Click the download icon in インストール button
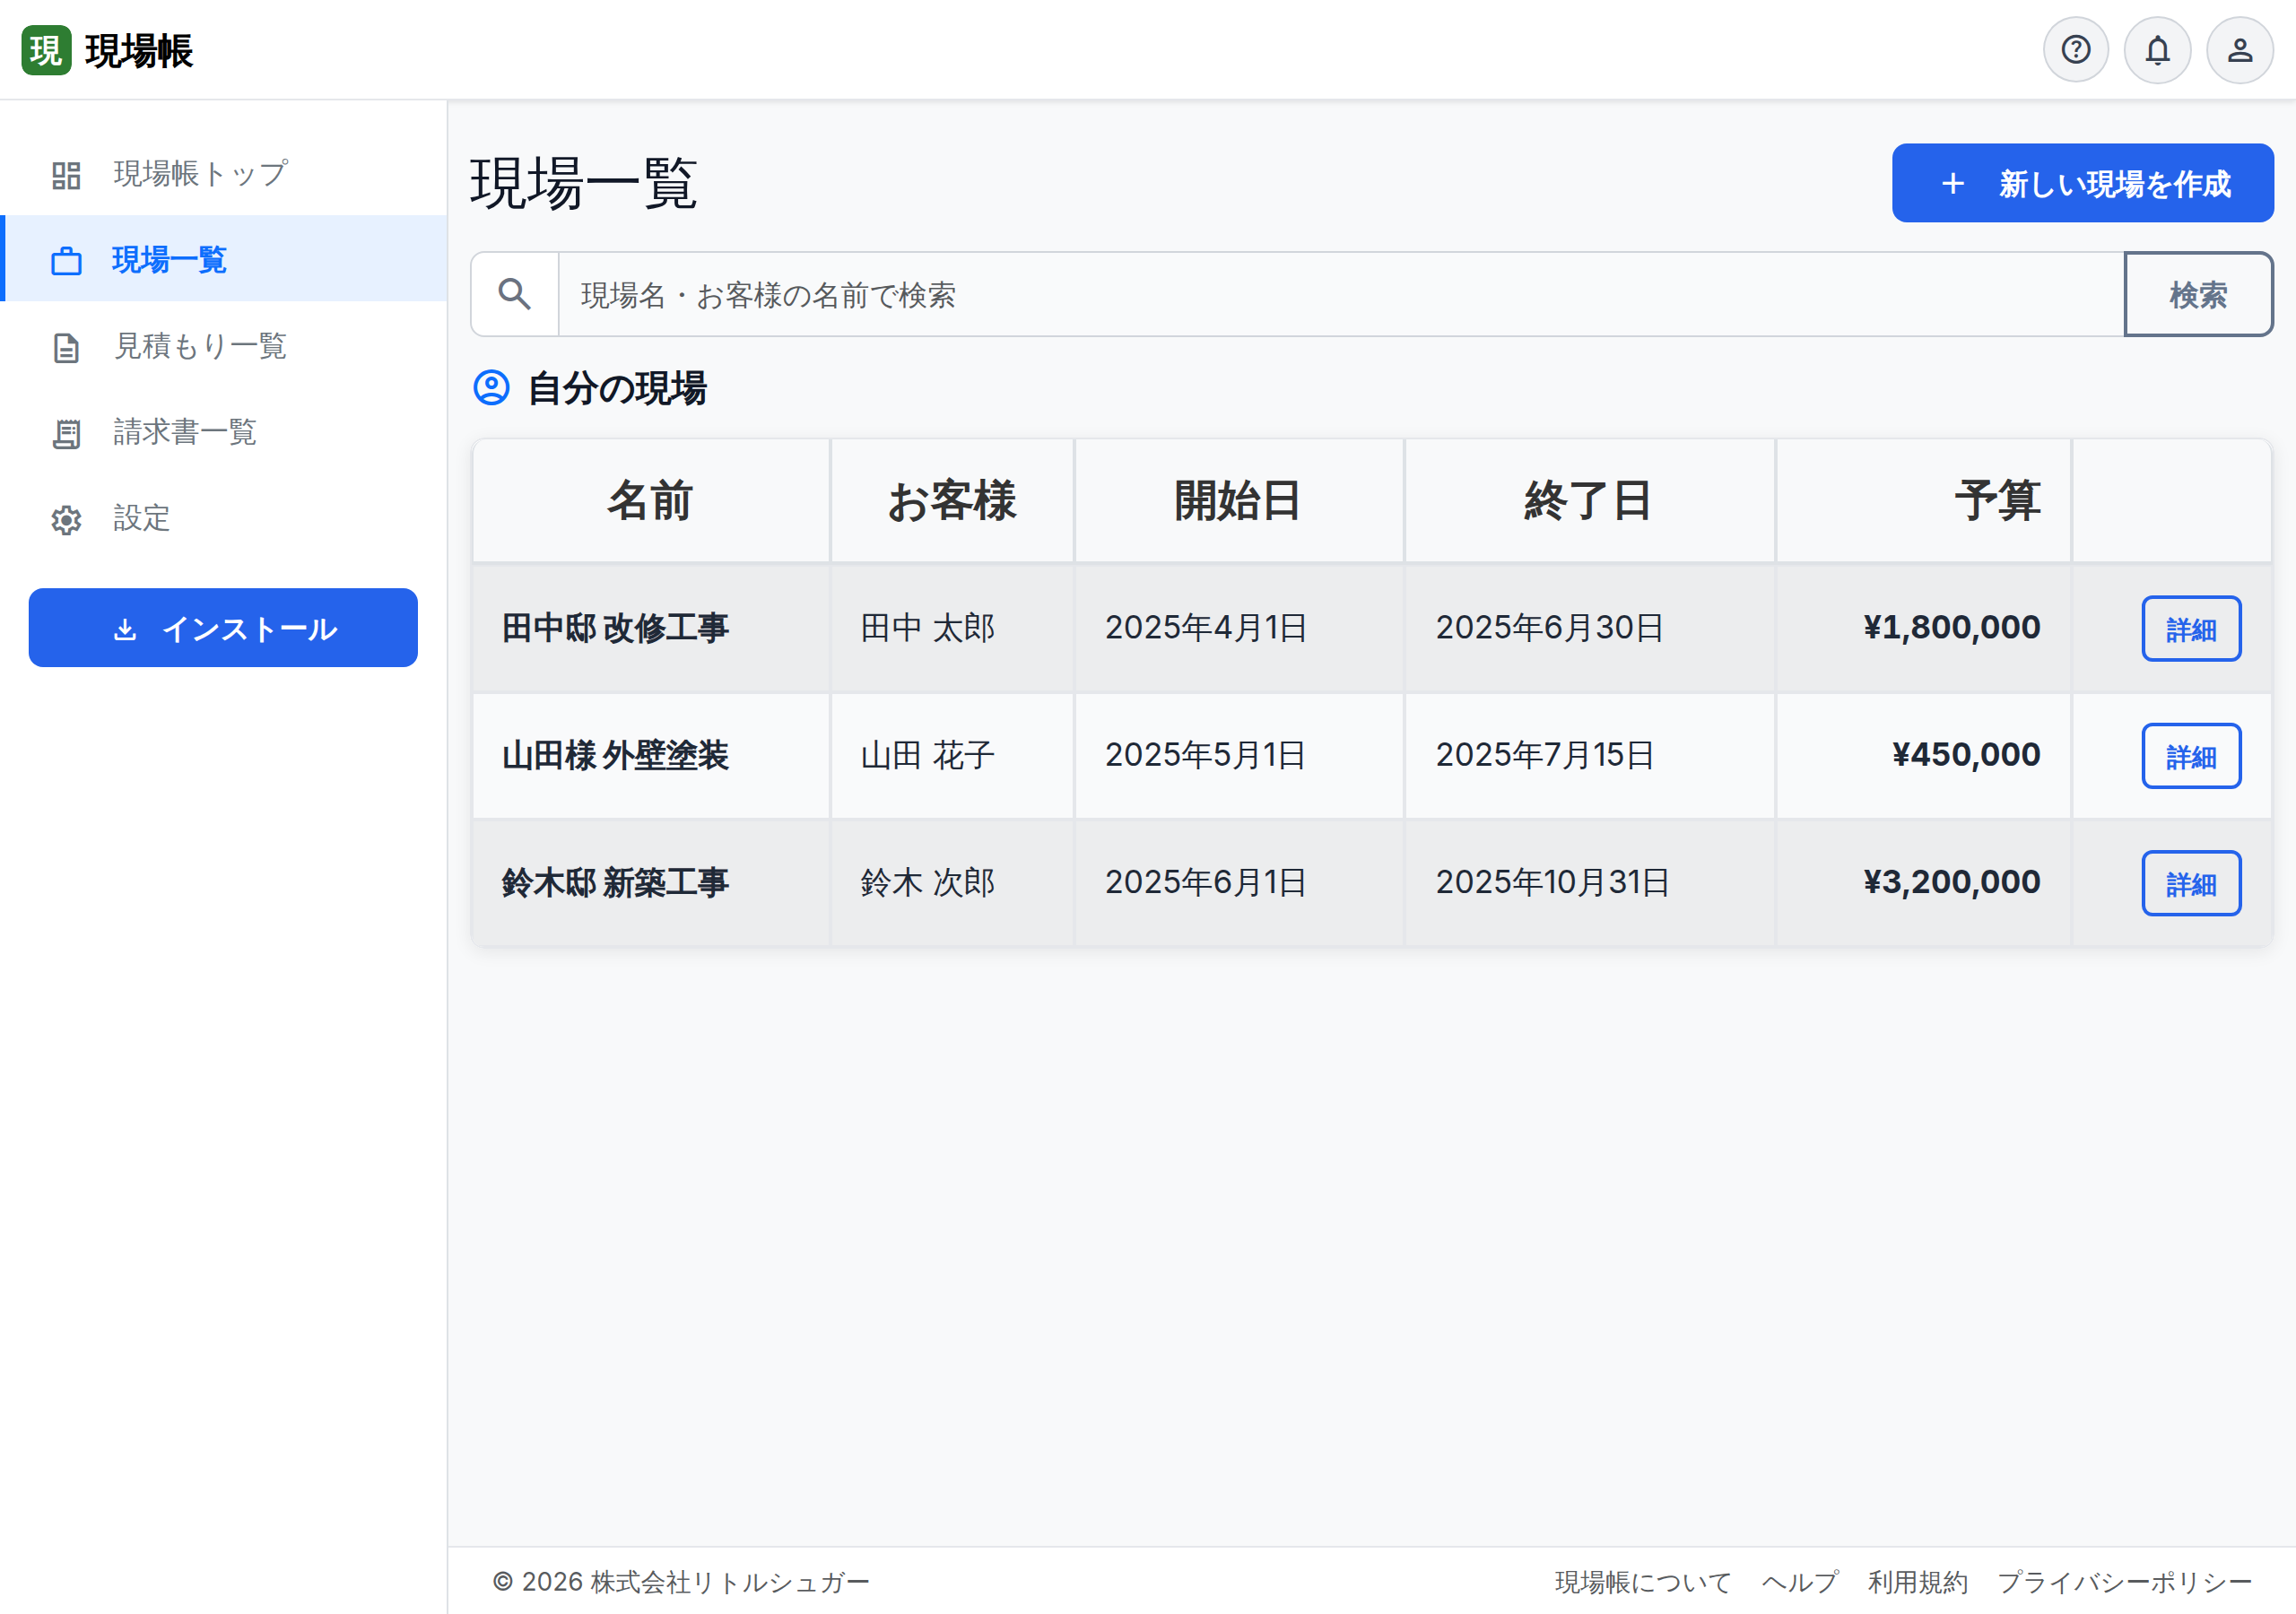Screen dimensions: 2296x1614 tap(125, 629)
